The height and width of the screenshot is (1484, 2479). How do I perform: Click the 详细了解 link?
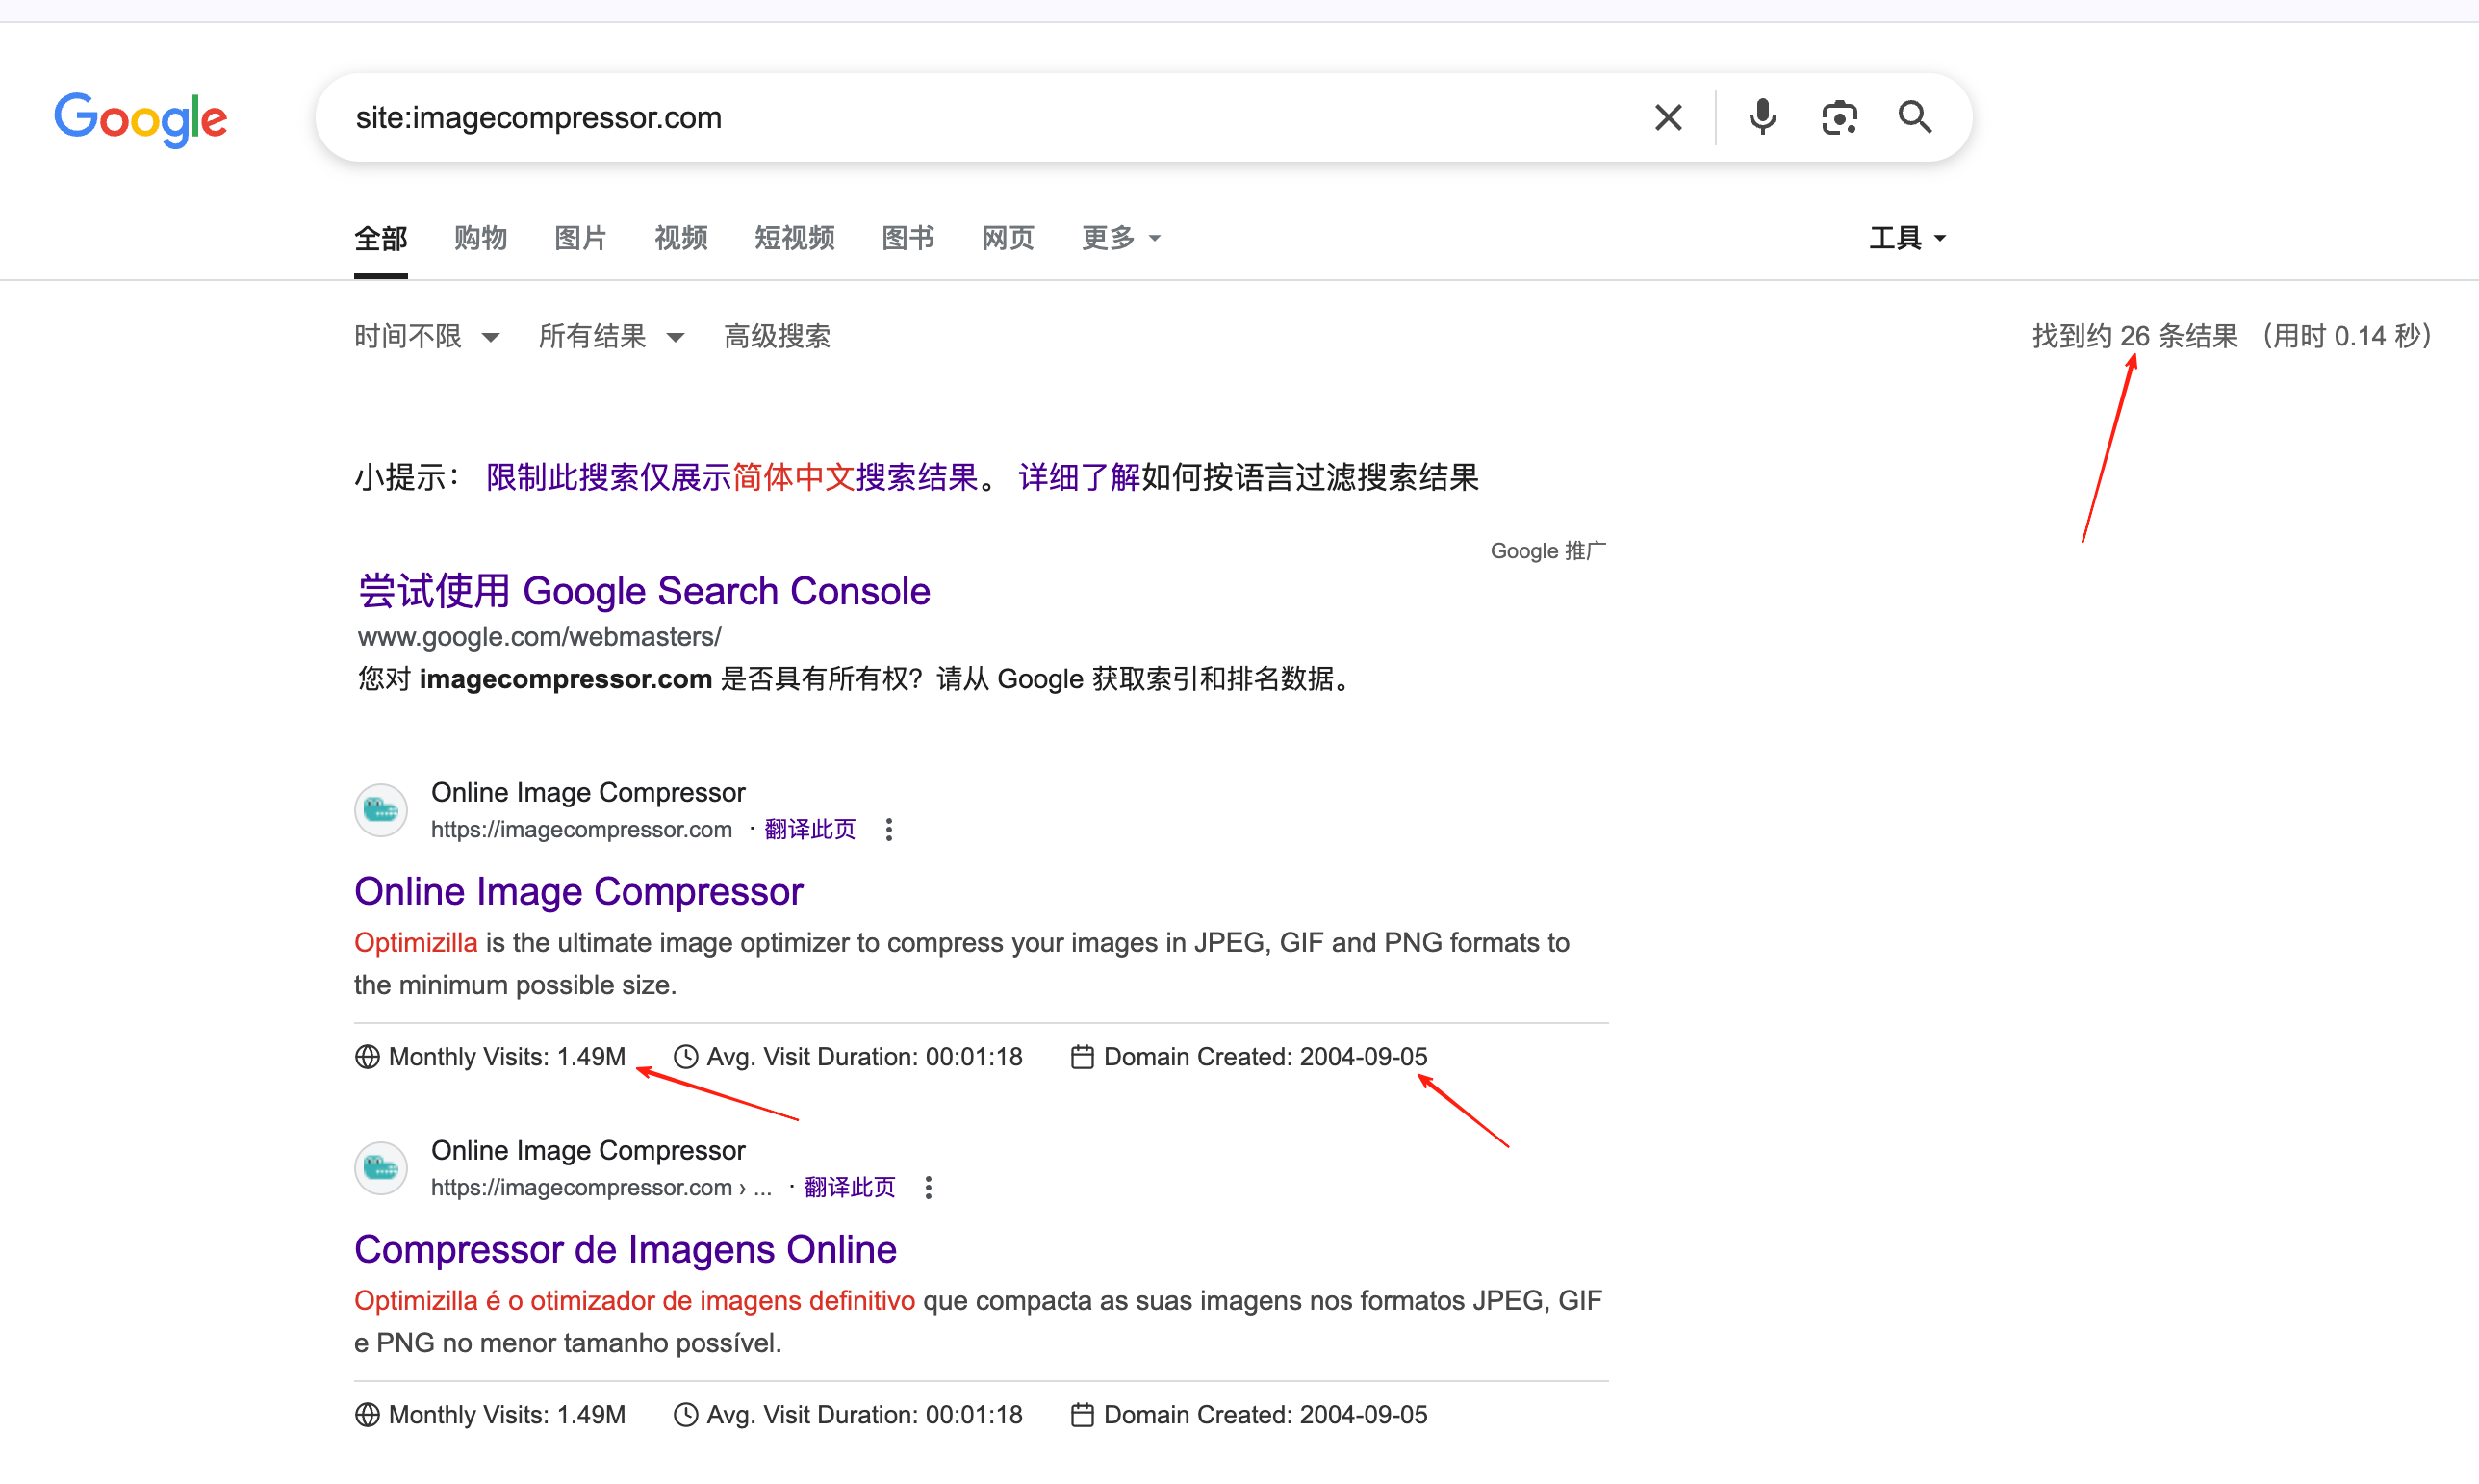click(1079, 477)
